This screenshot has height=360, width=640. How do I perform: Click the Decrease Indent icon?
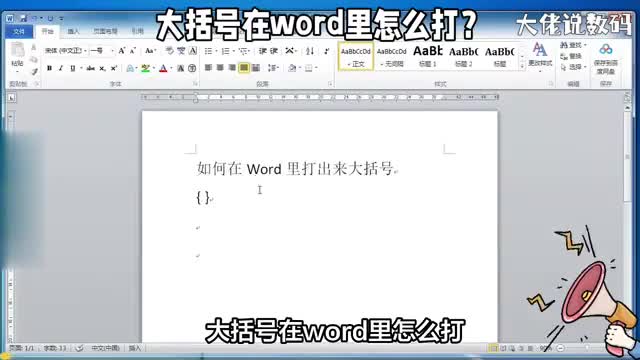click(262, 51)
